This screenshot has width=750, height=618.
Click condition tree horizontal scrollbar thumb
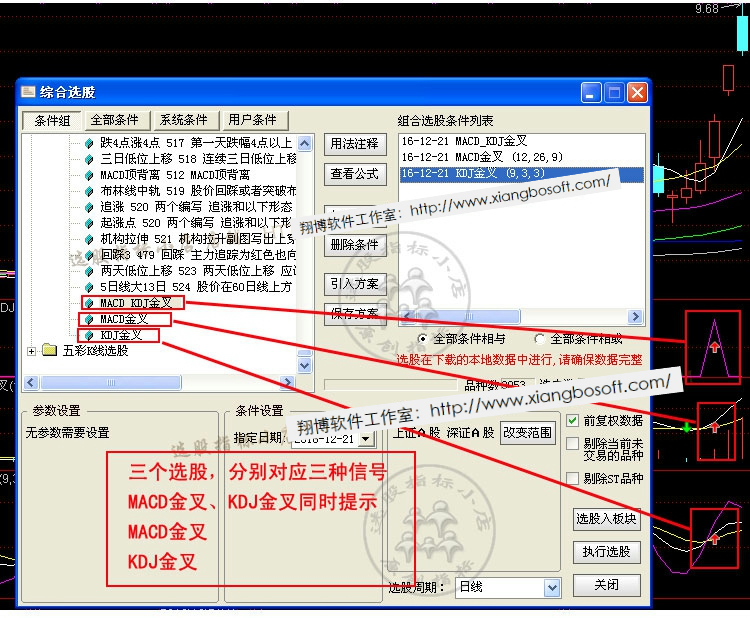point(111,383)
